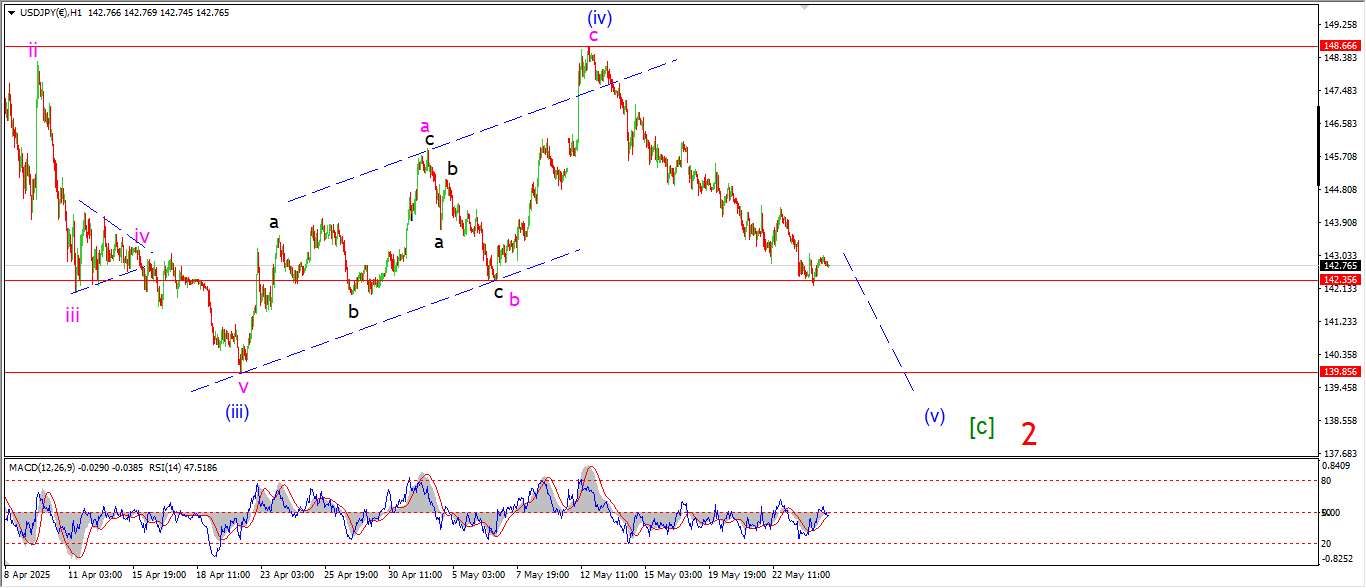Select the blue (v) projected wave label
This screenshot has height=588, width=1366.
[934, 416]
